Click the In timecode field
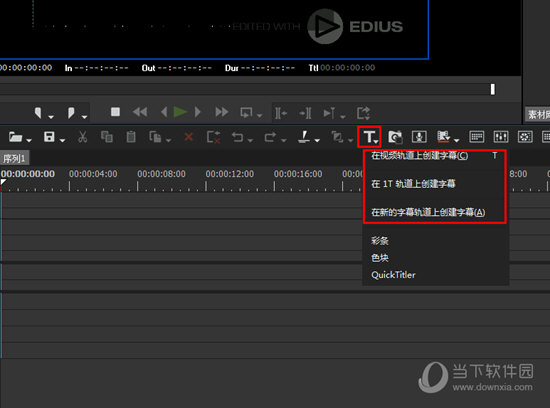Viewport: 550px width, 408px height. click(102, 68)
